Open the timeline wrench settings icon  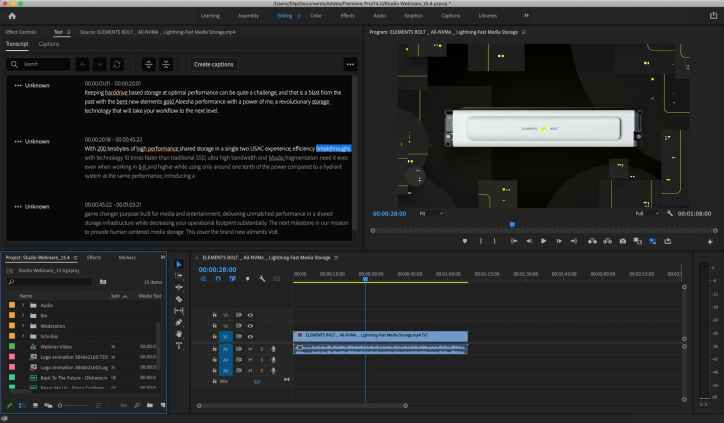tap(262, 278)
